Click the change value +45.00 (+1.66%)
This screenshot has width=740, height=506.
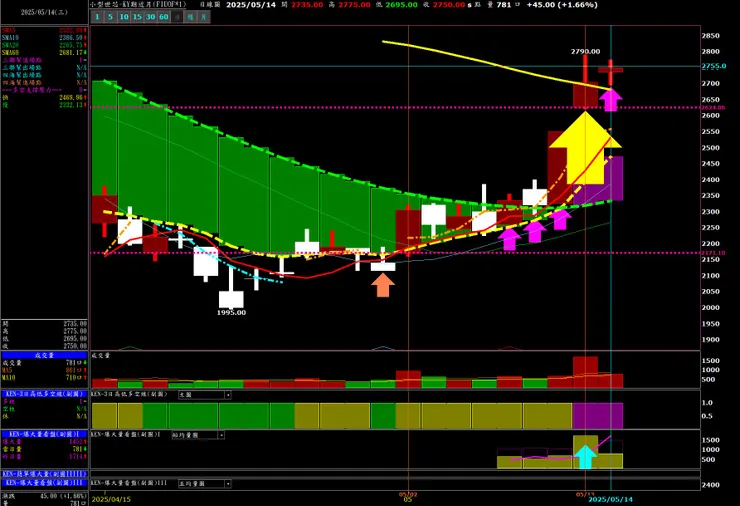[x=562, y=5]
